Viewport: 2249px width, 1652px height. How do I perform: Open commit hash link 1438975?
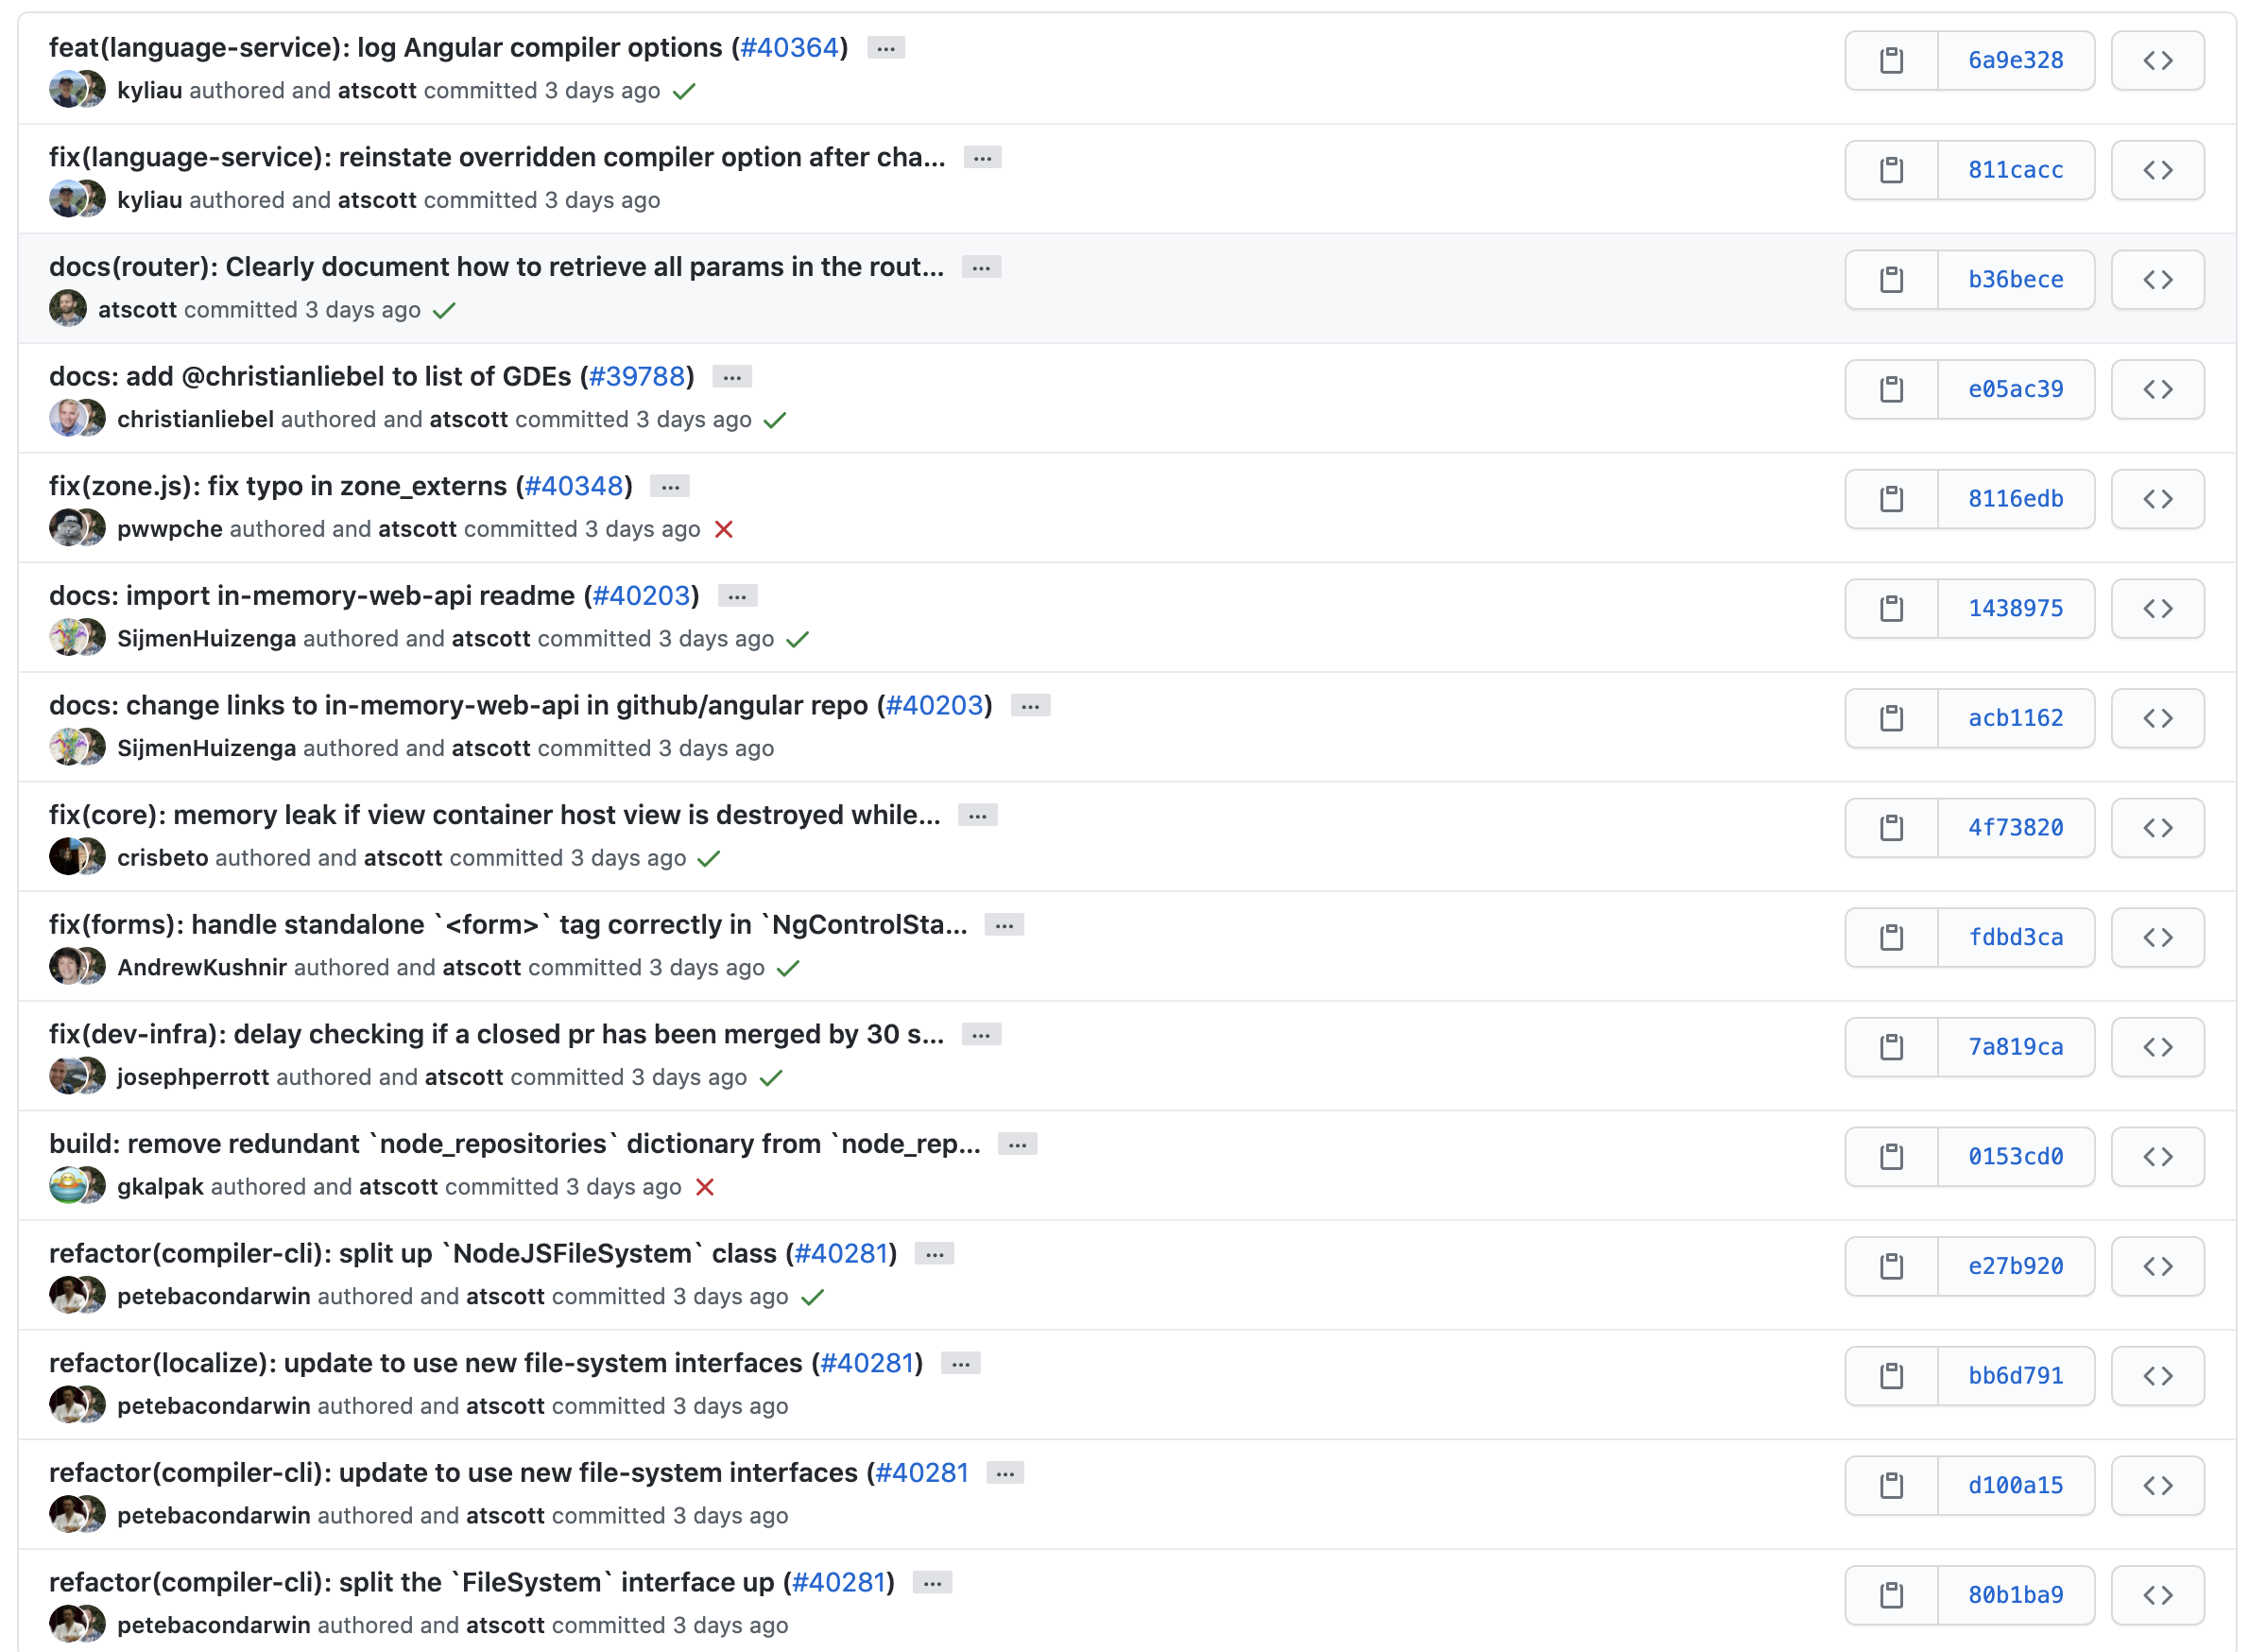2014,608
